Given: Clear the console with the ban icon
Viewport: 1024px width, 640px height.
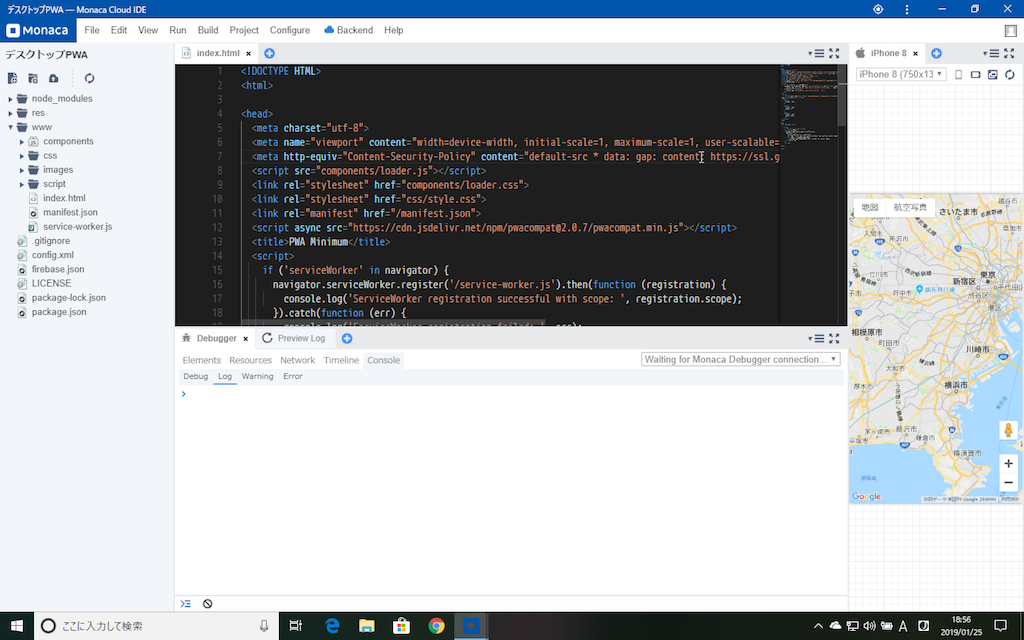Looking at the screenshot, I should point(208,603).
